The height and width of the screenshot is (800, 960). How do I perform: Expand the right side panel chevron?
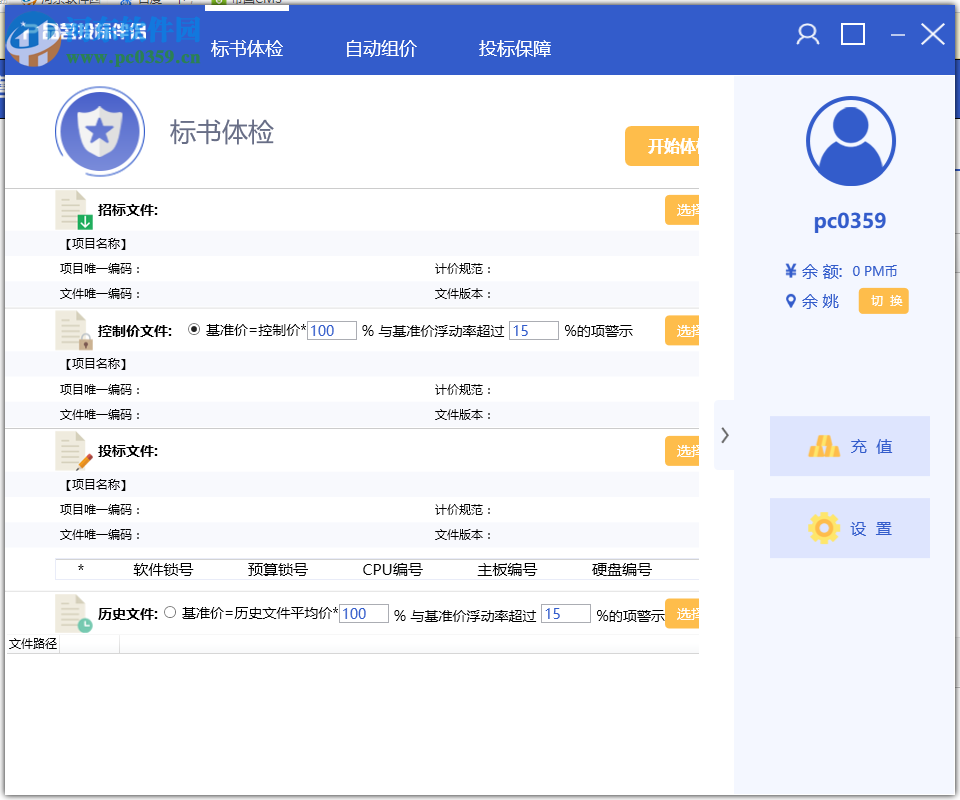(723, 435)
